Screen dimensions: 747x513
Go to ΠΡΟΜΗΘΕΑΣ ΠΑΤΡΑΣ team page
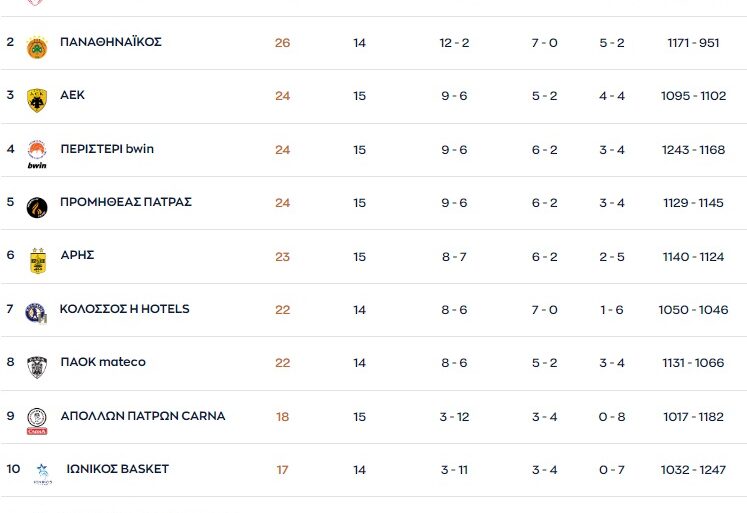coord(126,202)
